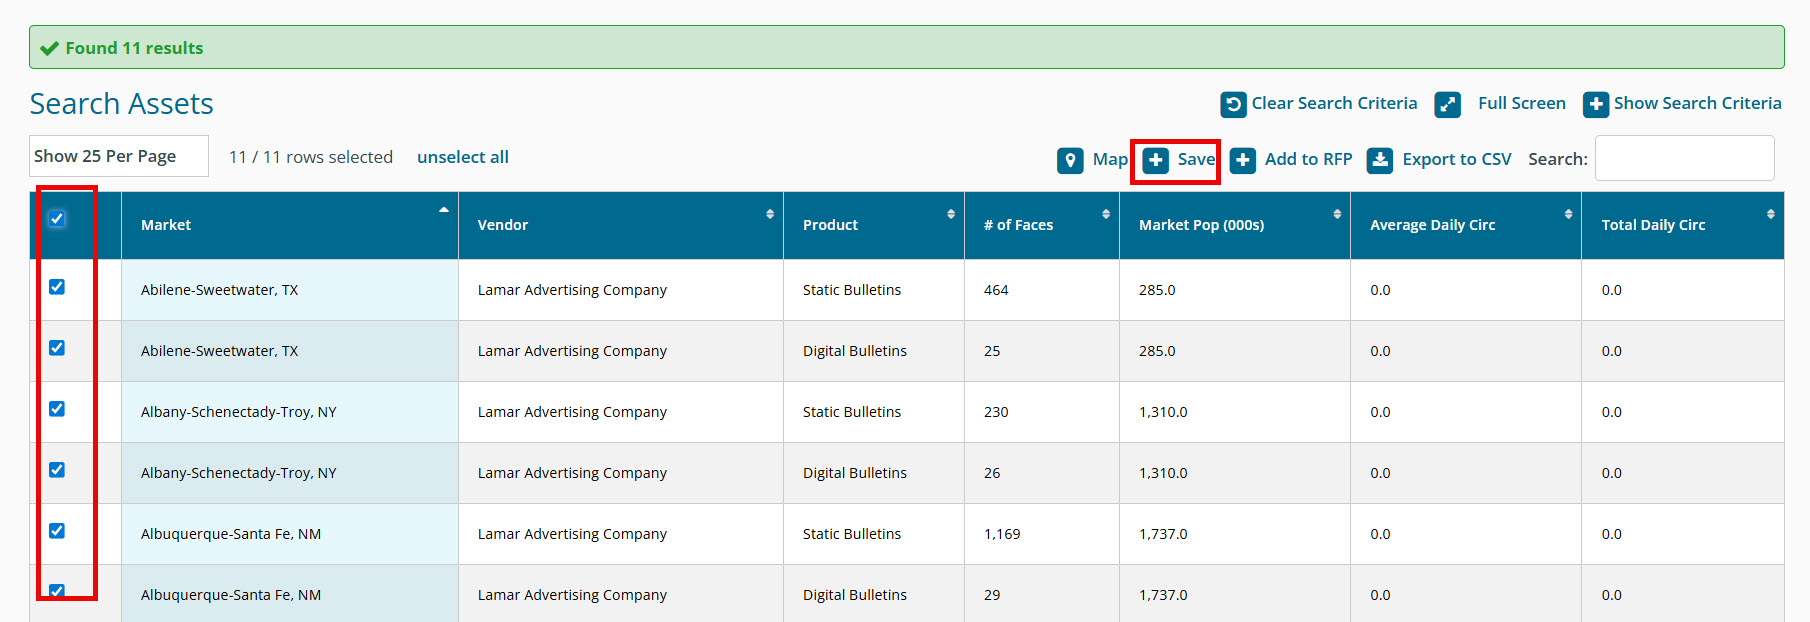Uncheck the Abilene-Sweetwater Static Bulletins row checkbox

click(x=57, y=287)
